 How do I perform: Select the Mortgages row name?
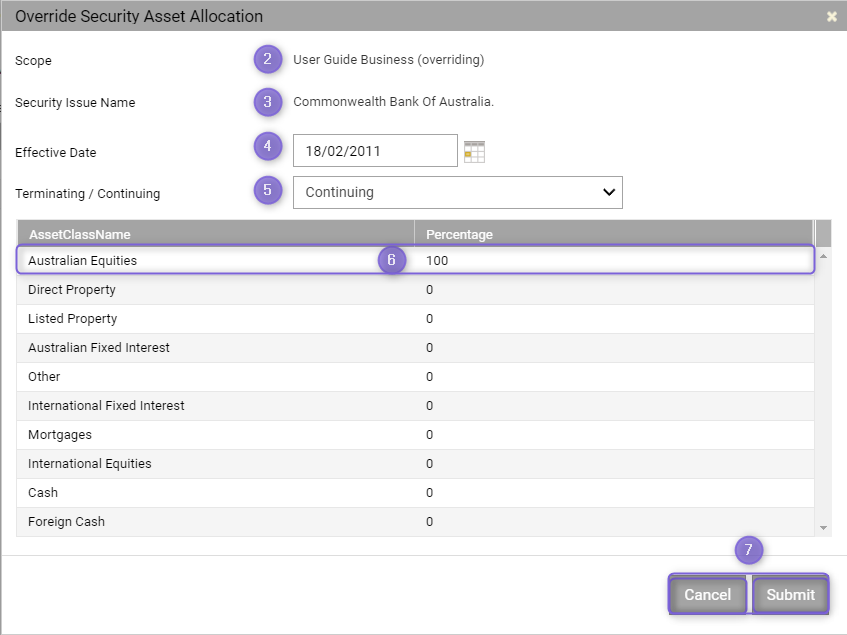tap(60, 435)
